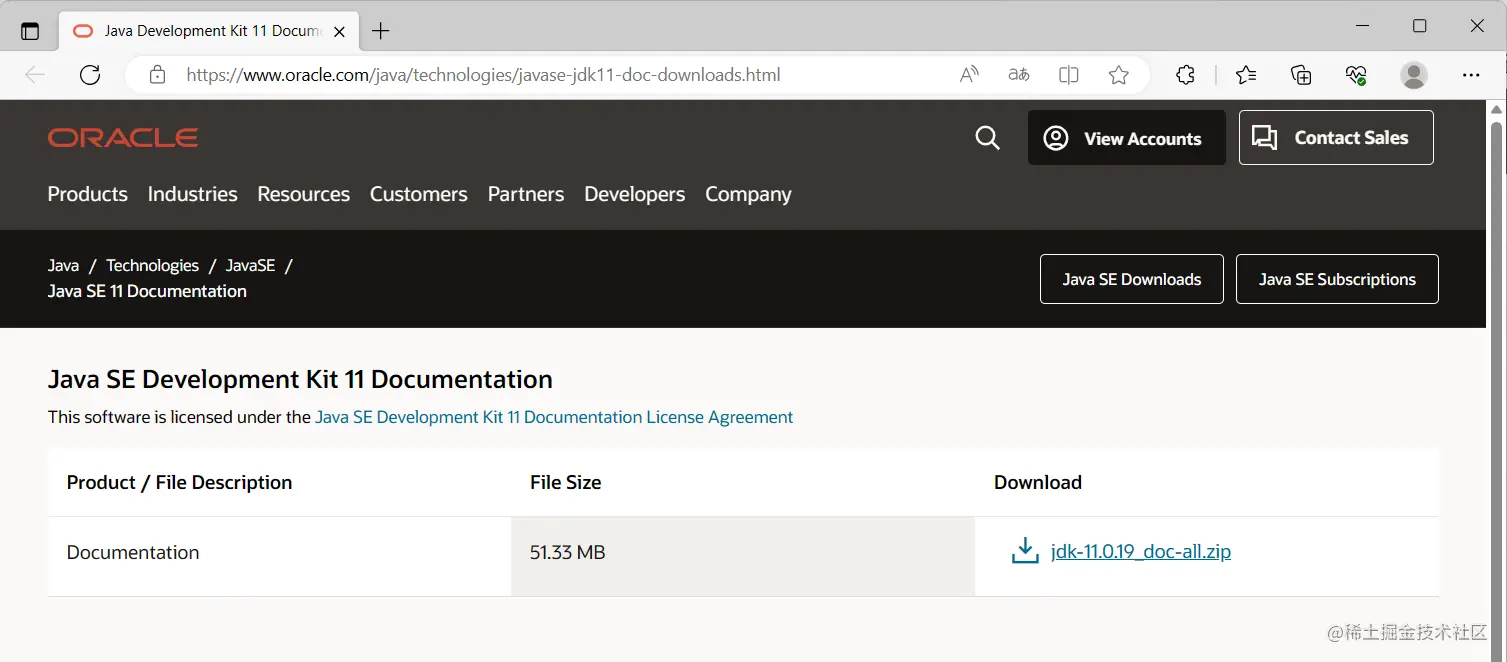Open the Industries menu

point(193,194)
